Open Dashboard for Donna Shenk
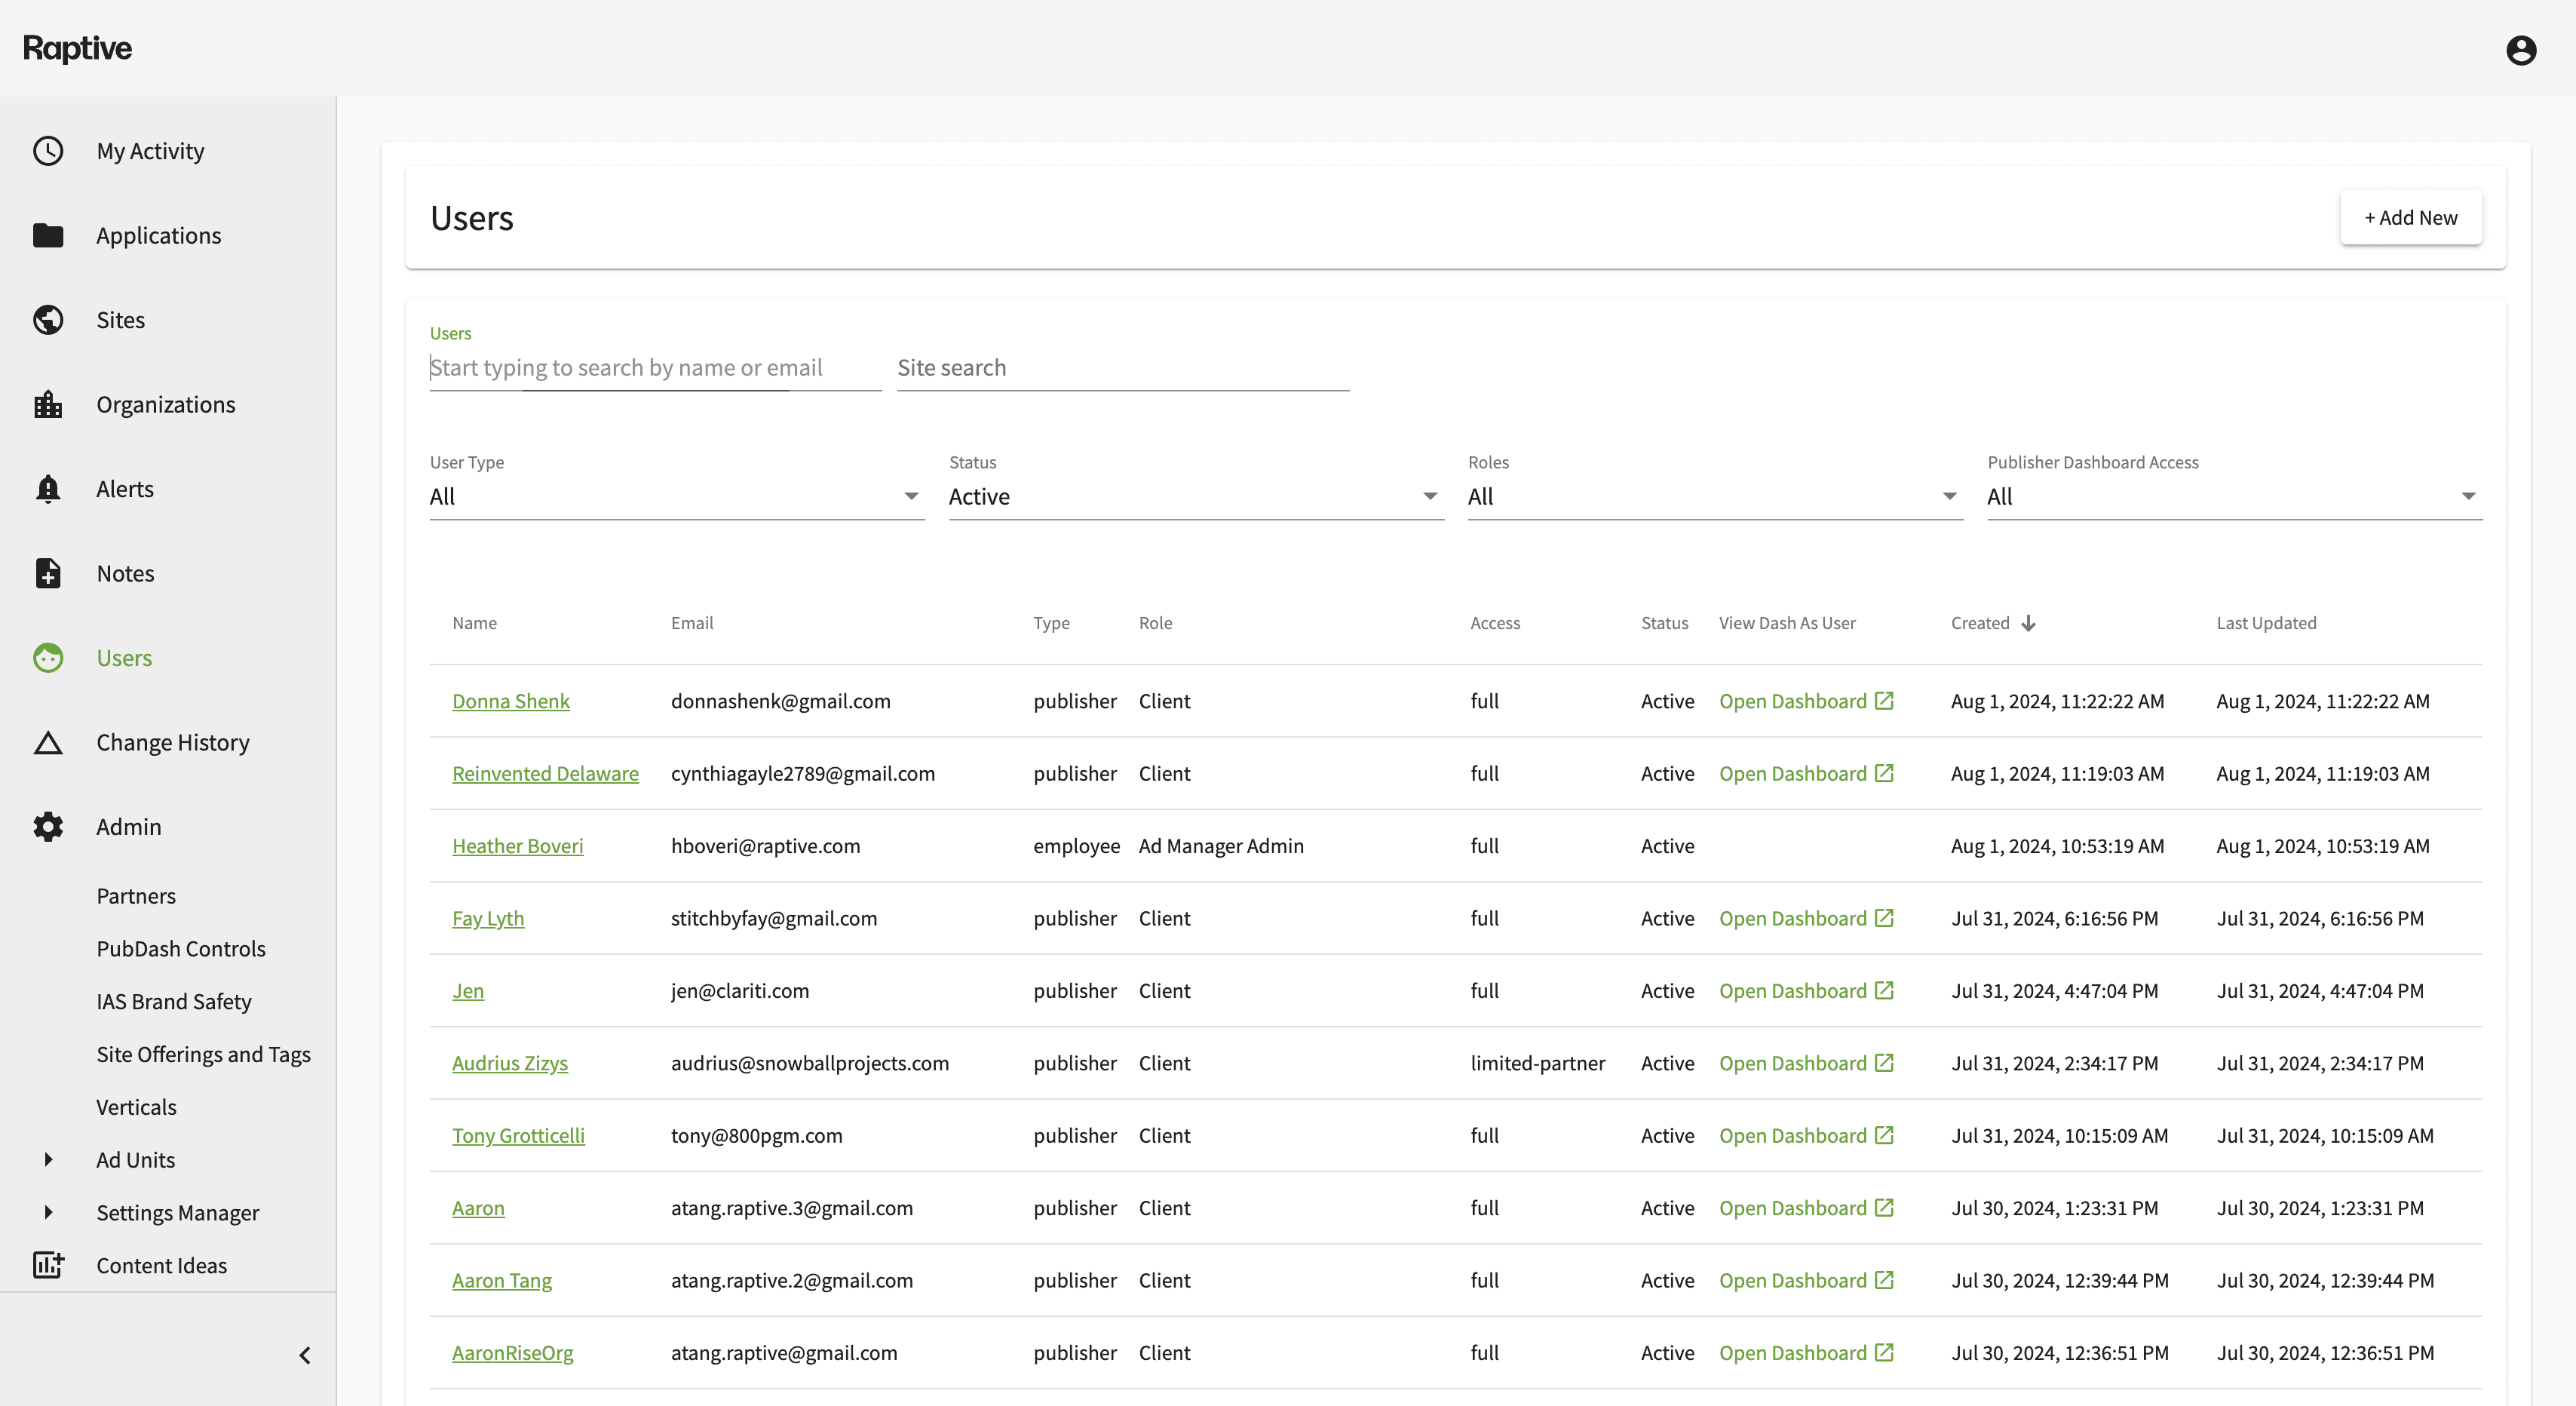This screenshot has width=2576, height=1406. (x=1805, y=701)
